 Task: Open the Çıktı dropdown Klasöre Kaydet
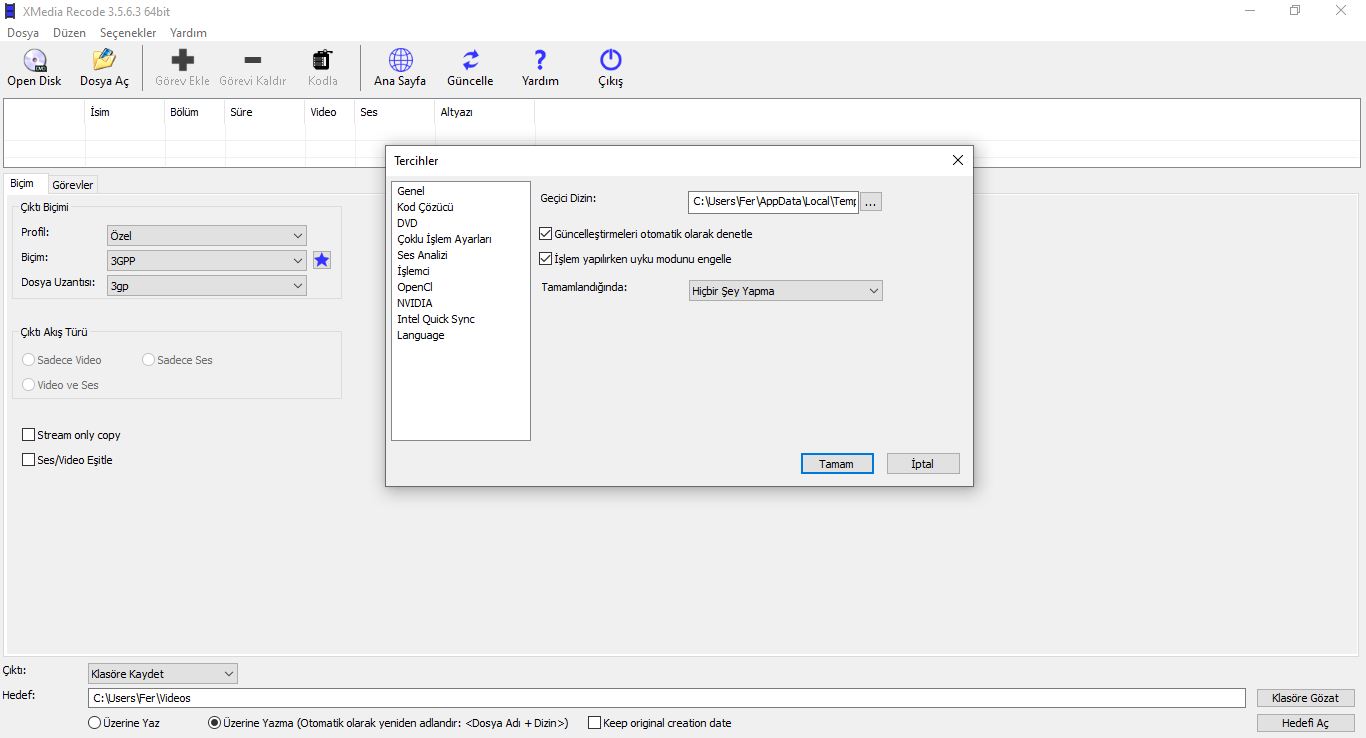pyautogui.click(x=163, y=674)
